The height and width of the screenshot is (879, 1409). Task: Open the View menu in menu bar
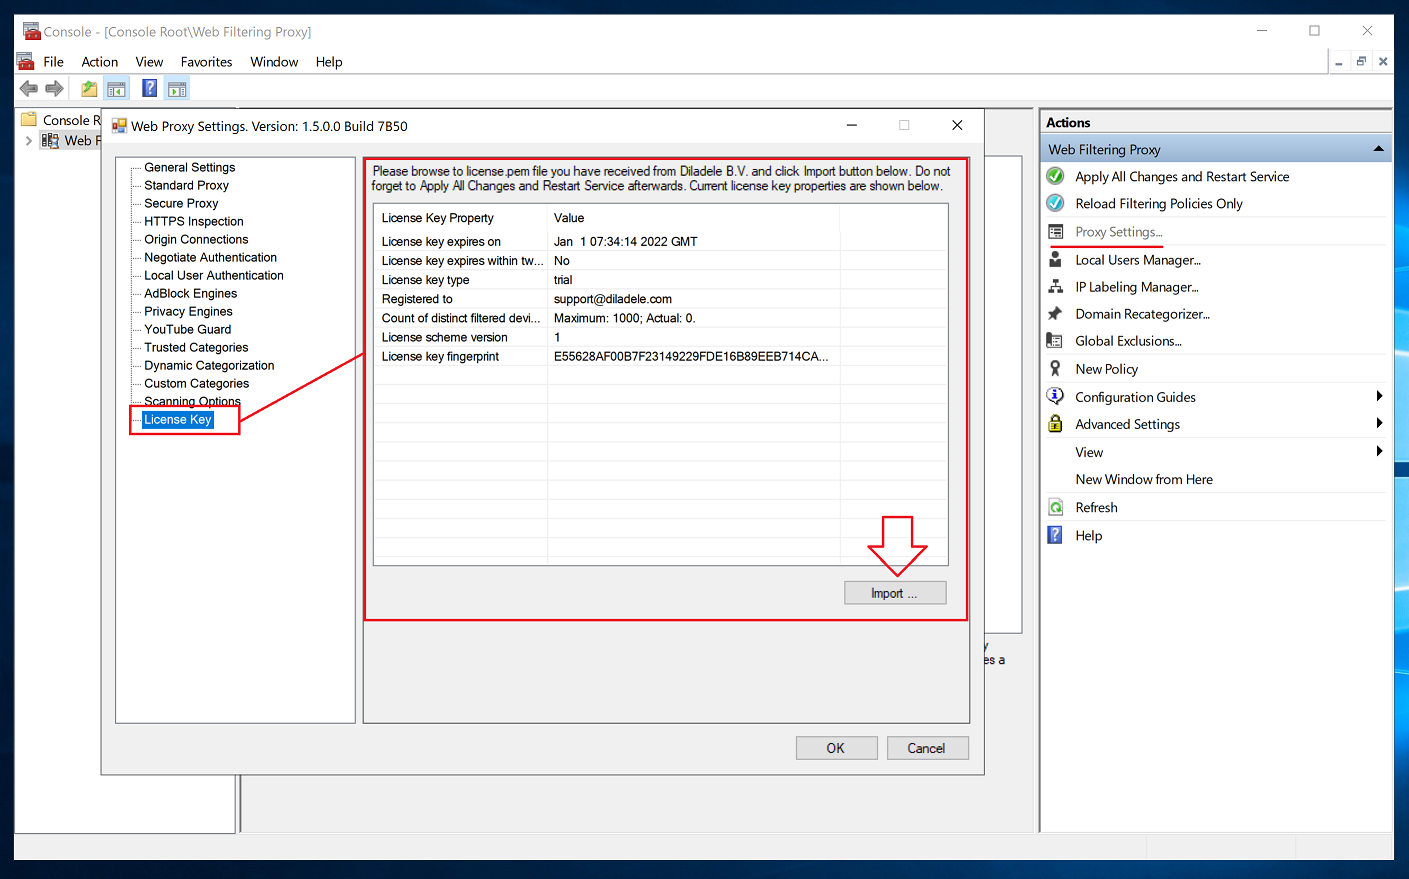[x=149, y=62]
